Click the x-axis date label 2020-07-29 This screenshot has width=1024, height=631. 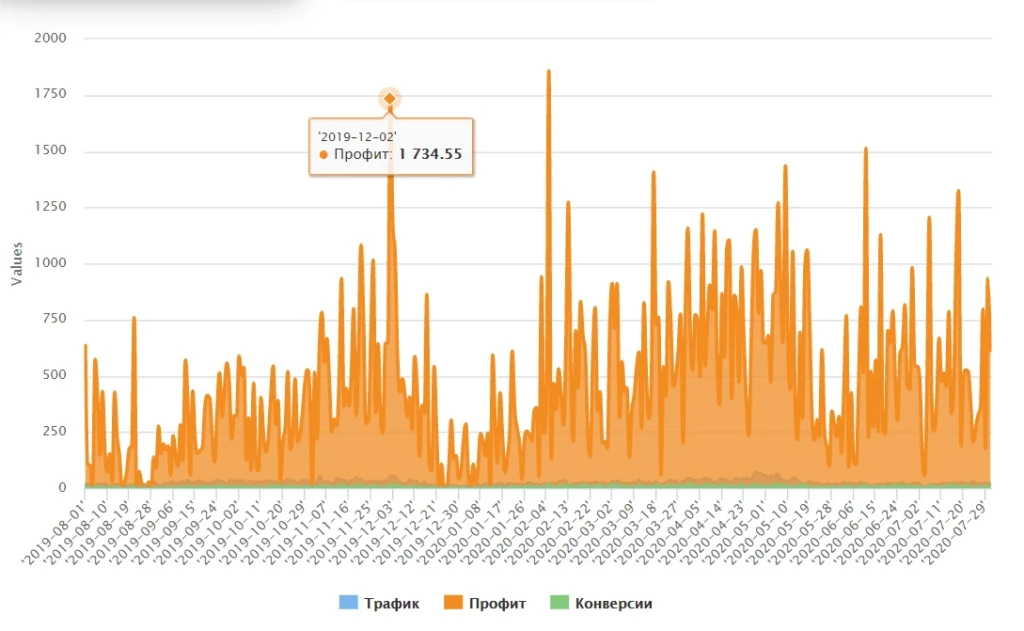(x=953, y=532)
